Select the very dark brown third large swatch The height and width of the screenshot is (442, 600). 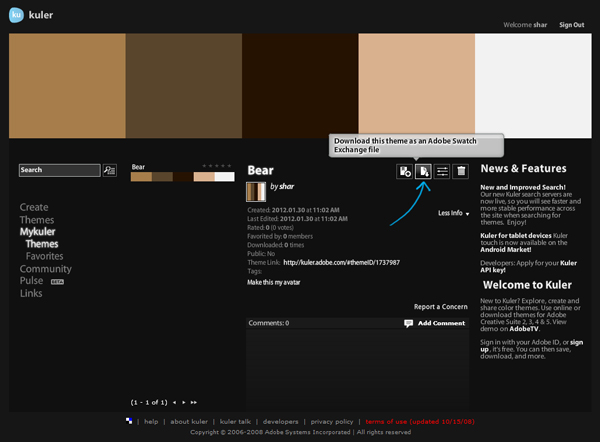click(x=300, y=86)
